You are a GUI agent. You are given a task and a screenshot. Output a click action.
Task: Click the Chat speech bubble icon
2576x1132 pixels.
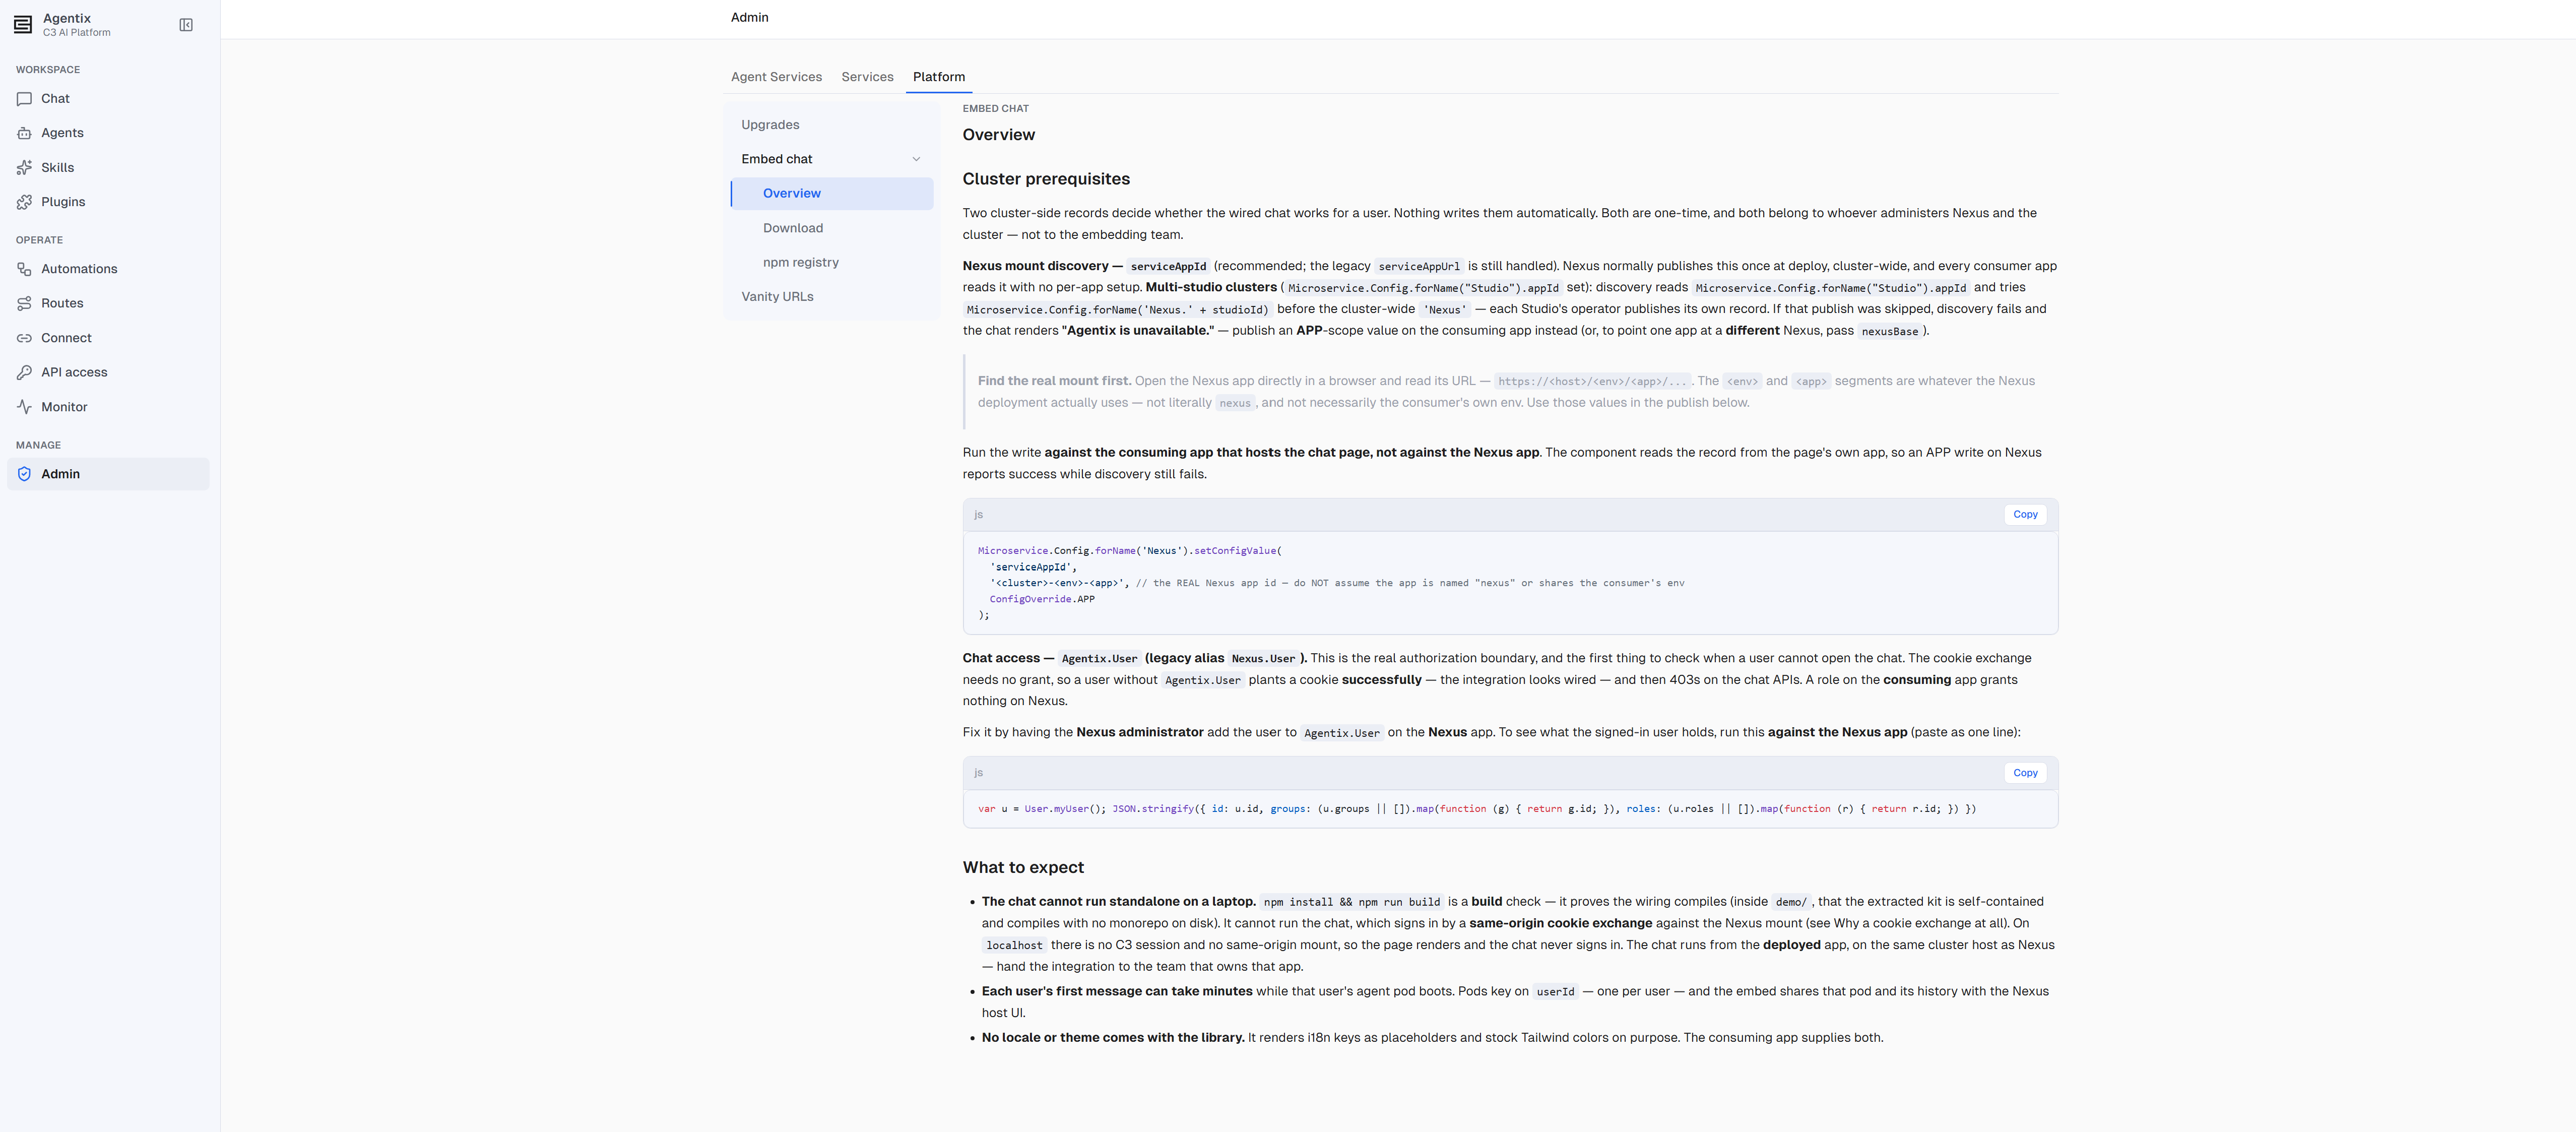(25, 99)
